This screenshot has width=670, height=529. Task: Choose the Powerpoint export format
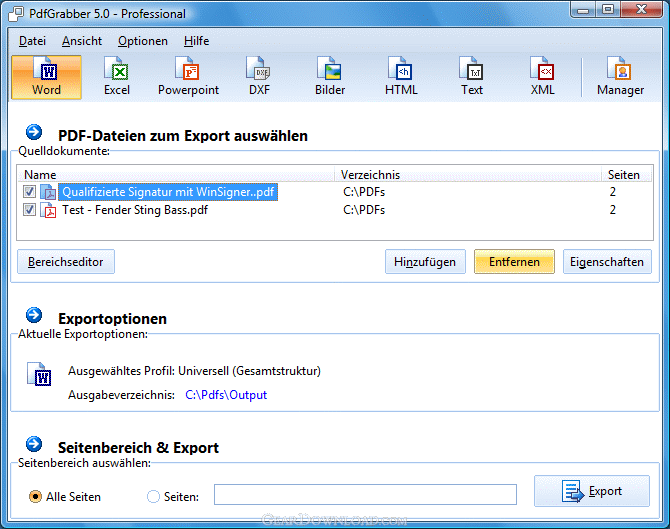(x=188, y=77)
